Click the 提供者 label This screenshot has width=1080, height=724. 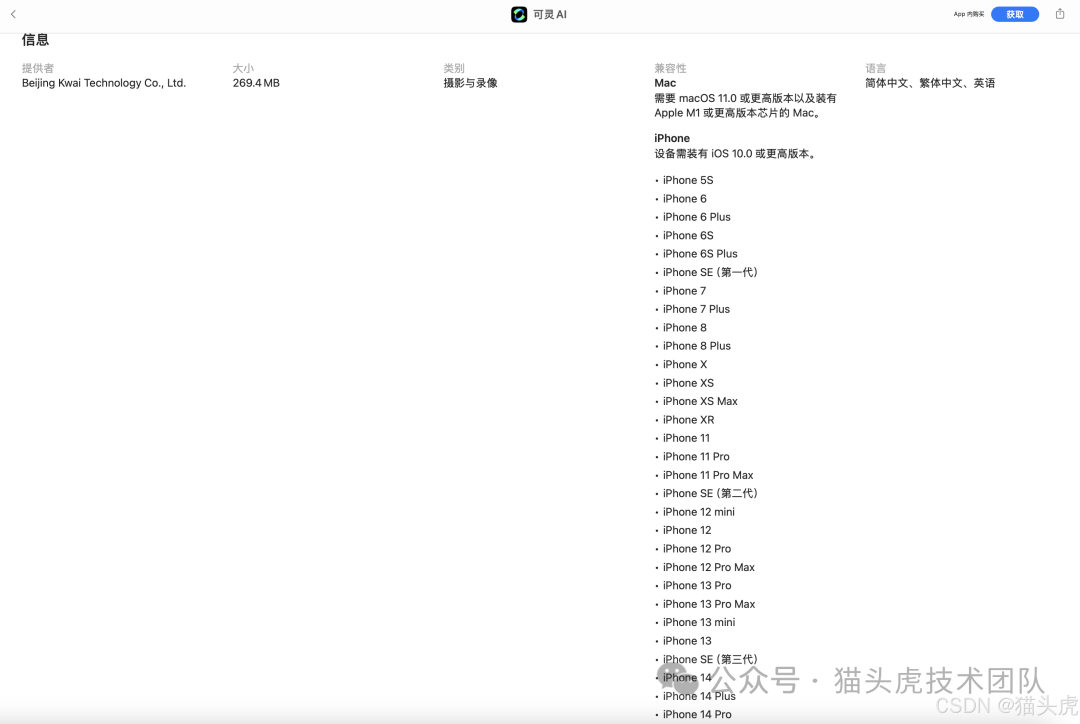(x=38, y=68)
